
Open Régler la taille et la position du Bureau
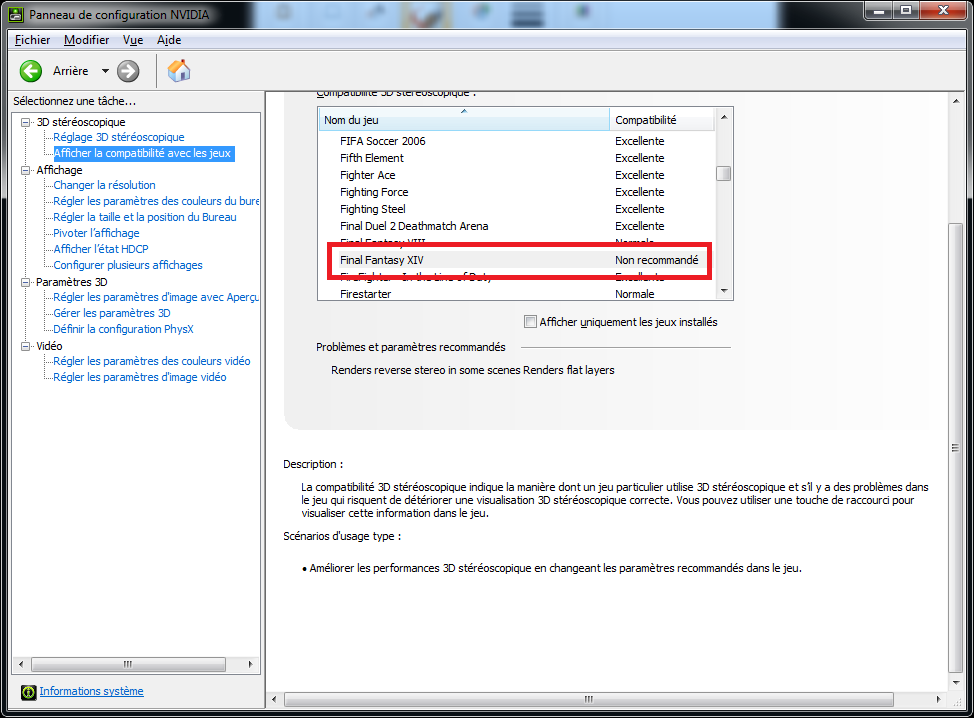tap(145, 217)
